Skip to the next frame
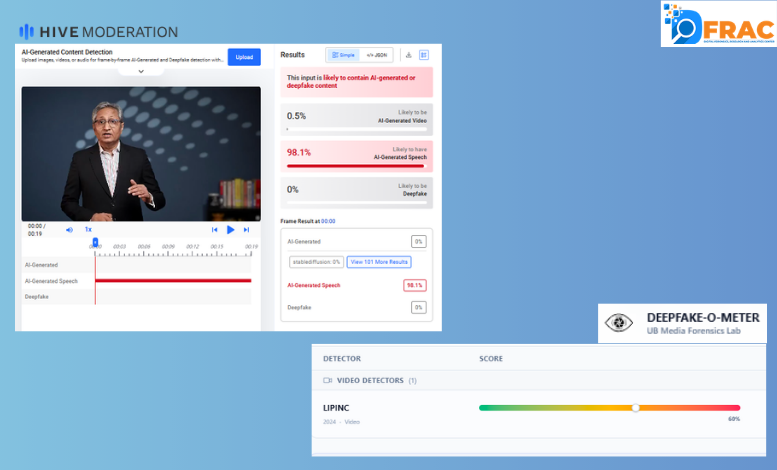This screenshot has width=777, height=470. point(246,230)
